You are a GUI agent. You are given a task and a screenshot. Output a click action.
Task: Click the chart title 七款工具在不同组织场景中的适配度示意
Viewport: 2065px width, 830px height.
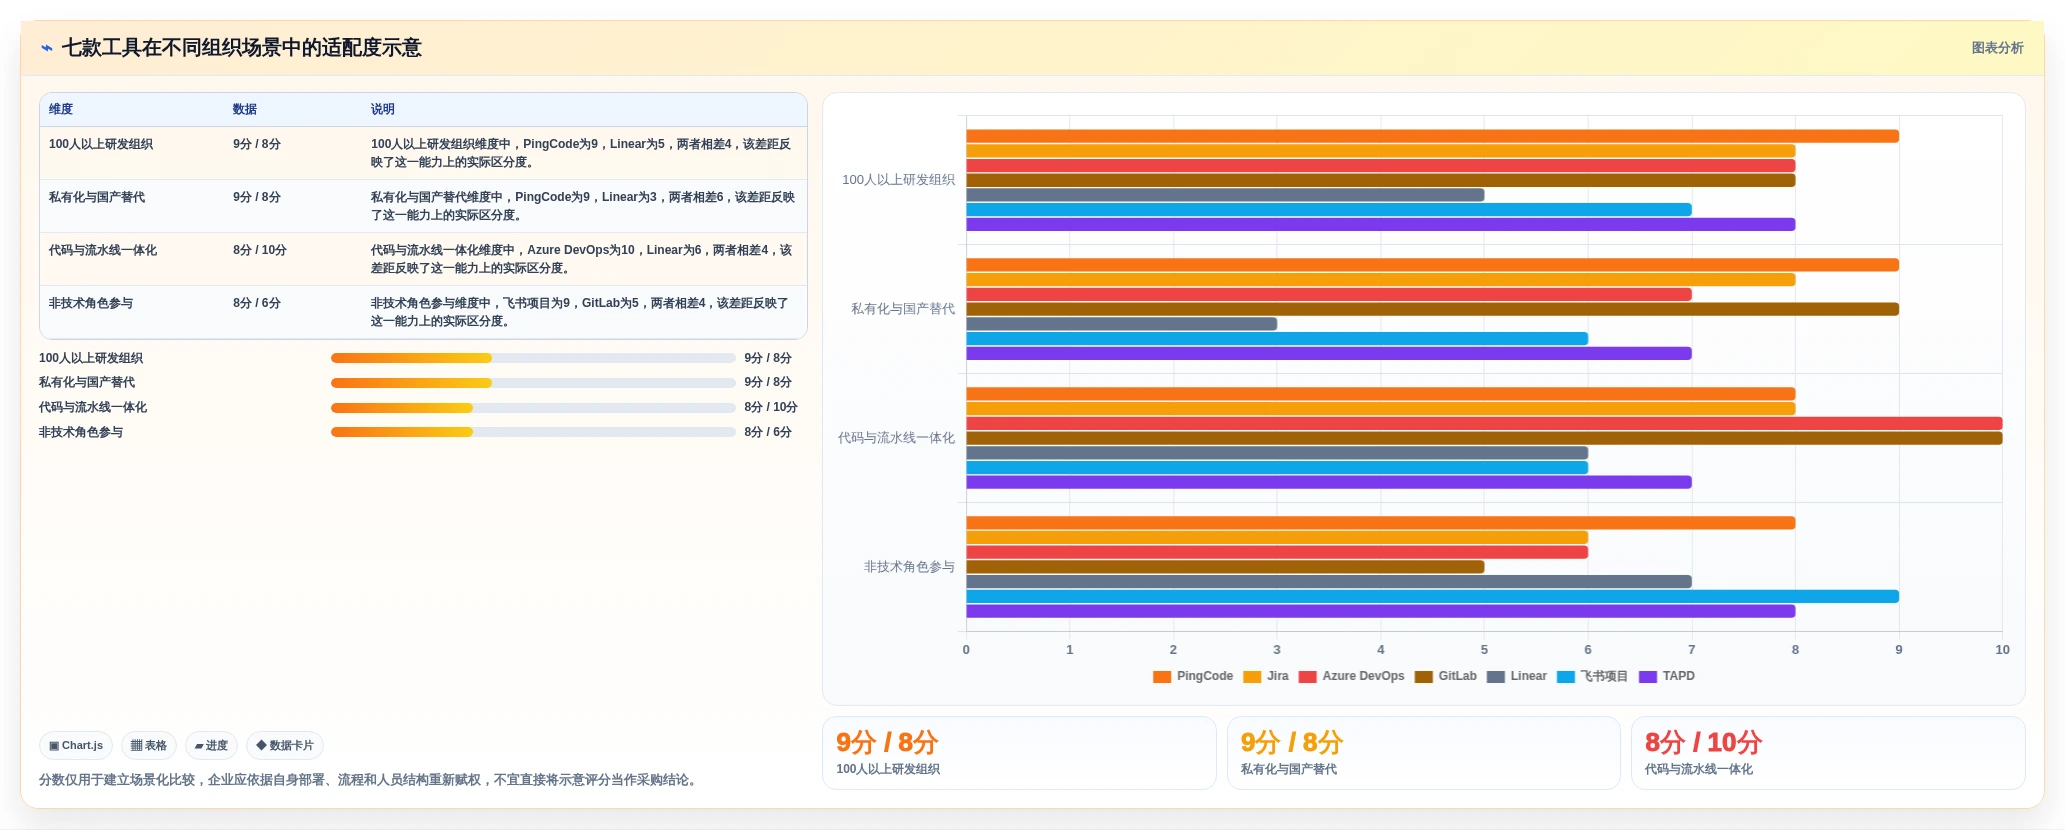tap(242, 48)
